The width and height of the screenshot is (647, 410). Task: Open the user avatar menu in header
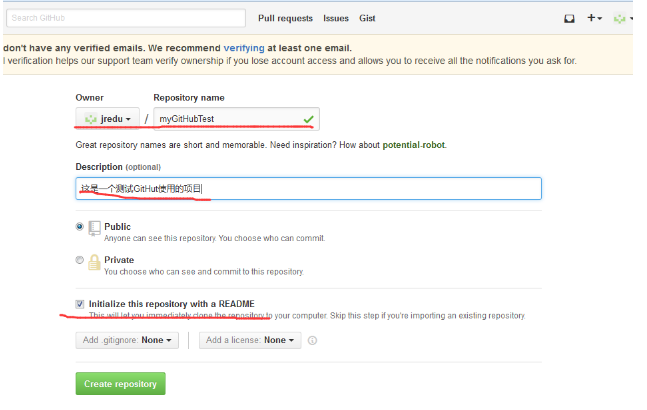tap(623, 18)
